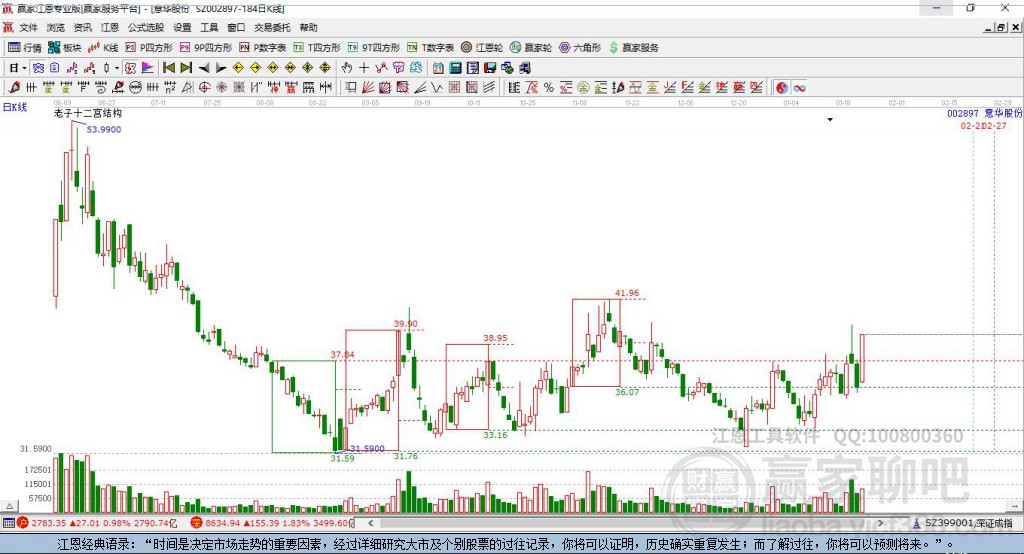Open the 资讯 menu

click(x=82, y=27)
